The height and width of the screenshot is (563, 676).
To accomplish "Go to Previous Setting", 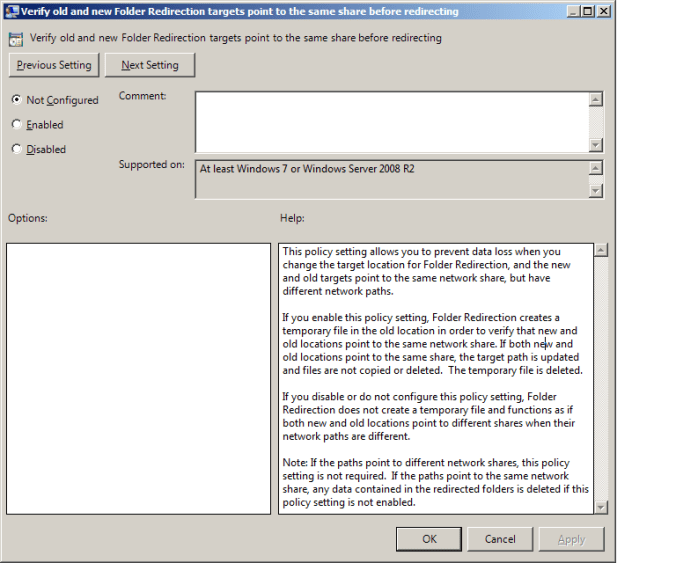I will pyautogui.click(x=54, y=65).
